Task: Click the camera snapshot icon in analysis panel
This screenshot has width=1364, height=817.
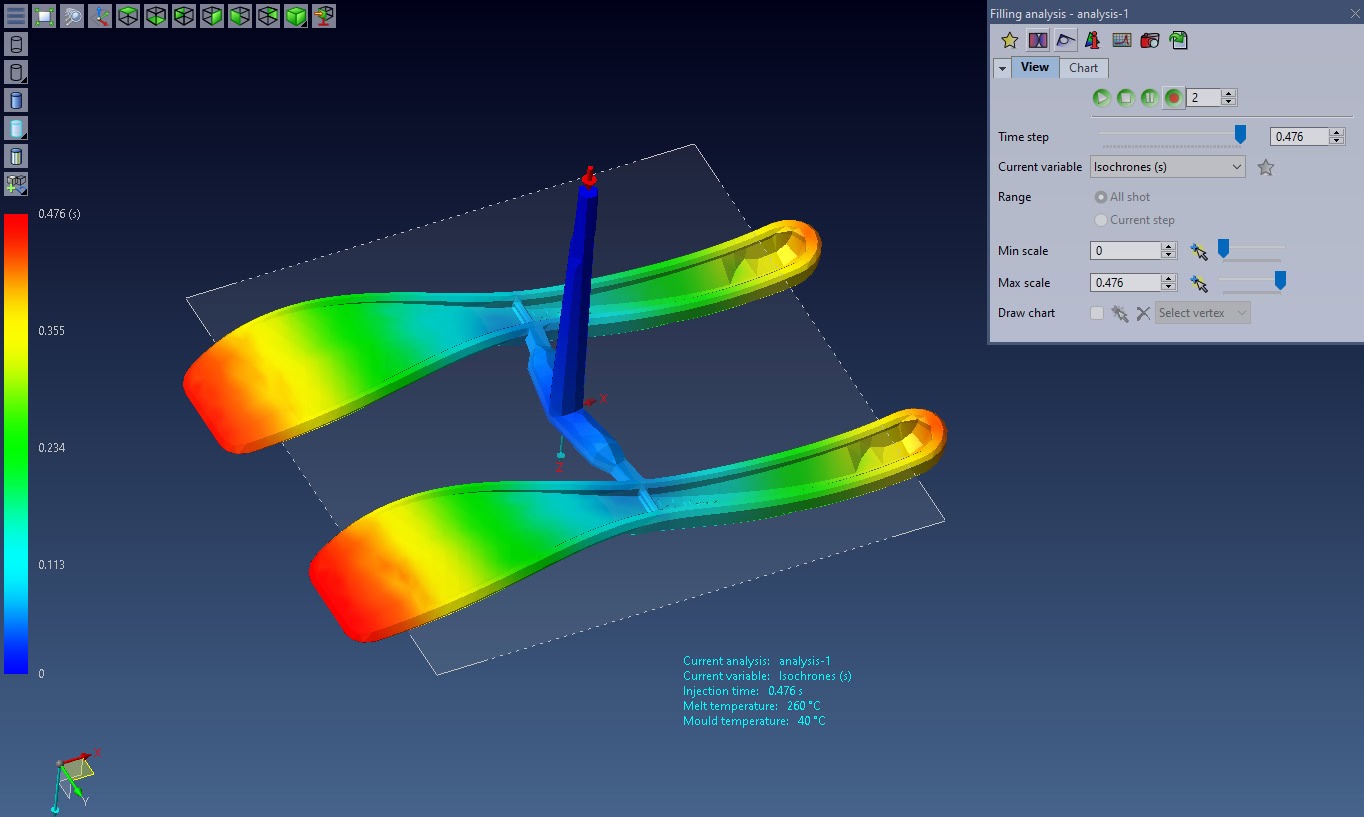Action: pyautogui.click(x=1150, y=41)
